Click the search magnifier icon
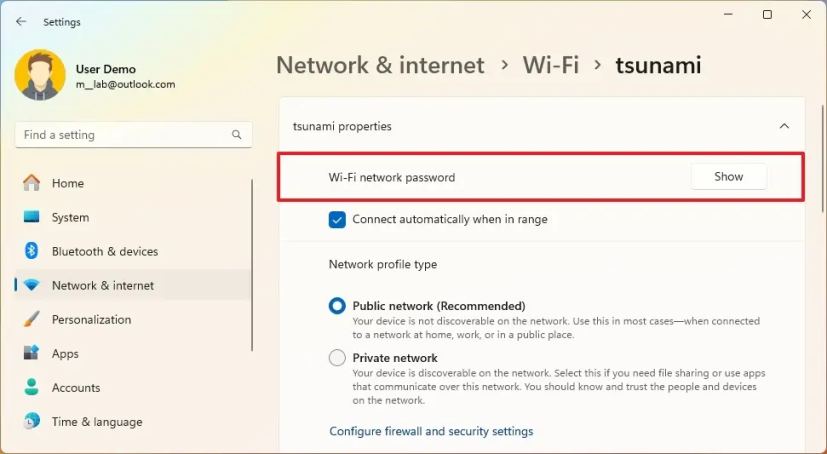Screen dimensions: 827x454 (237, 135)
